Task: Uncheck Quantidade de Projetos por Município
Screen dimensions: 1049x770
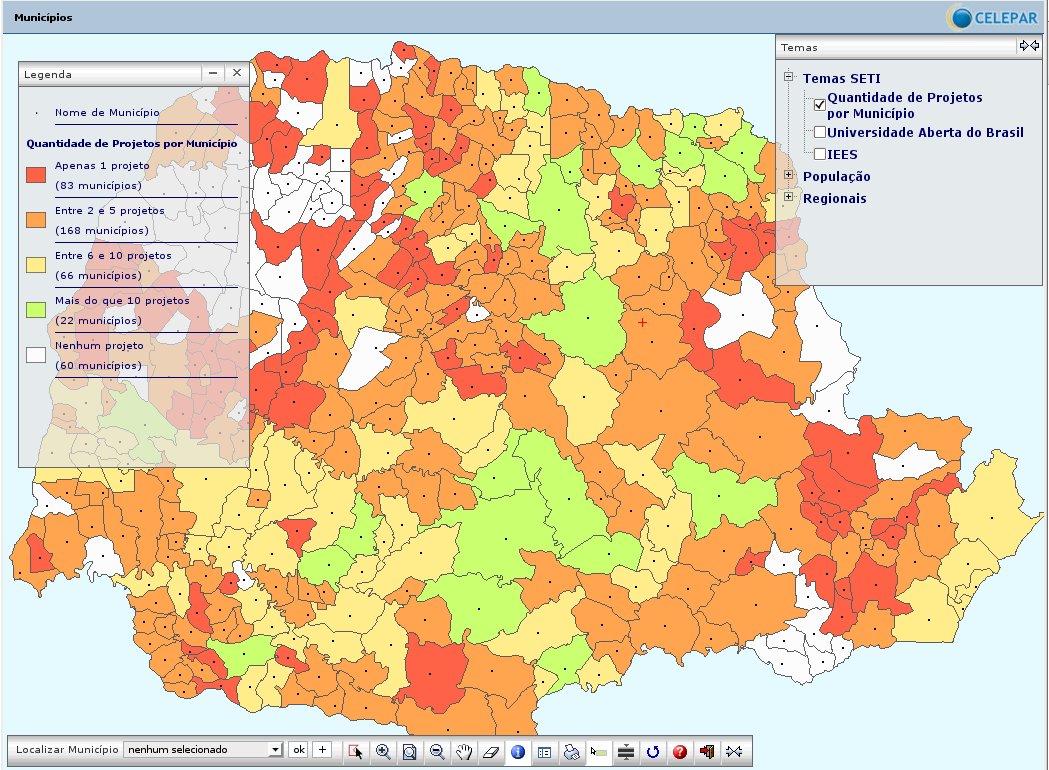Action: click(x=820, y=104)
